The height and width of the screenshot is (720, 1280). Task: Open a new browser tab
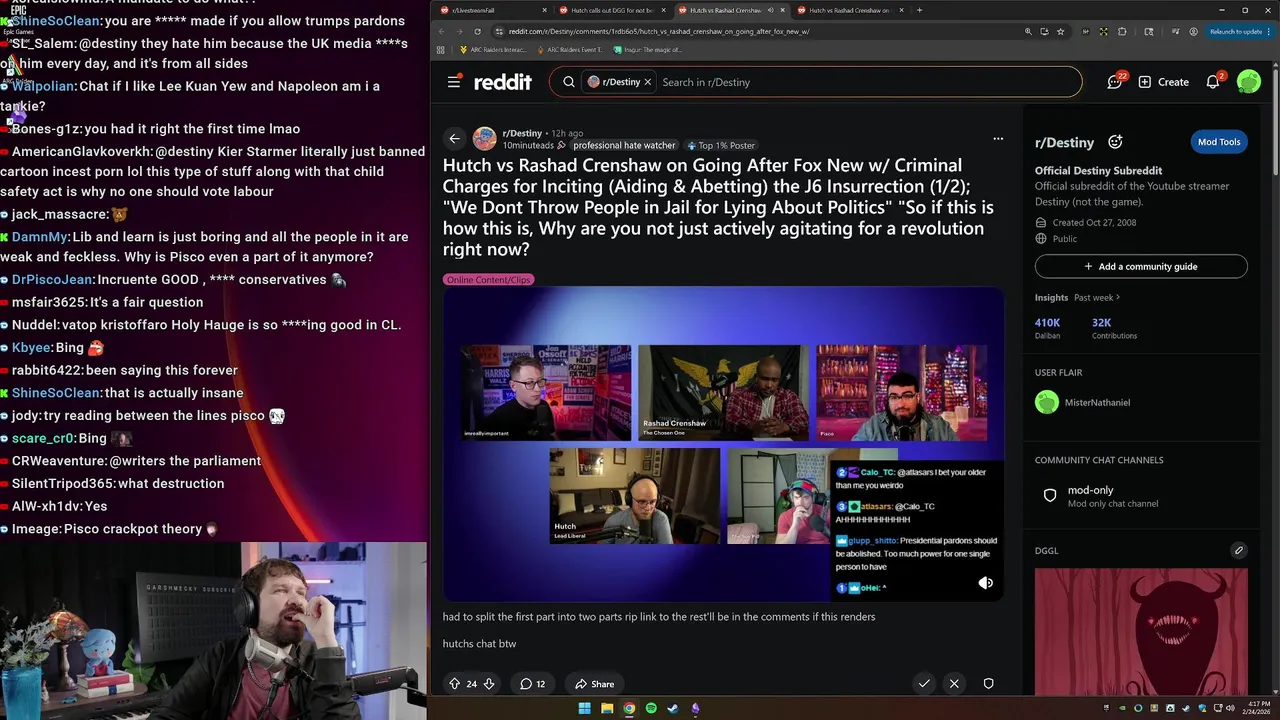pyautogui.click(x=919, y=10)
